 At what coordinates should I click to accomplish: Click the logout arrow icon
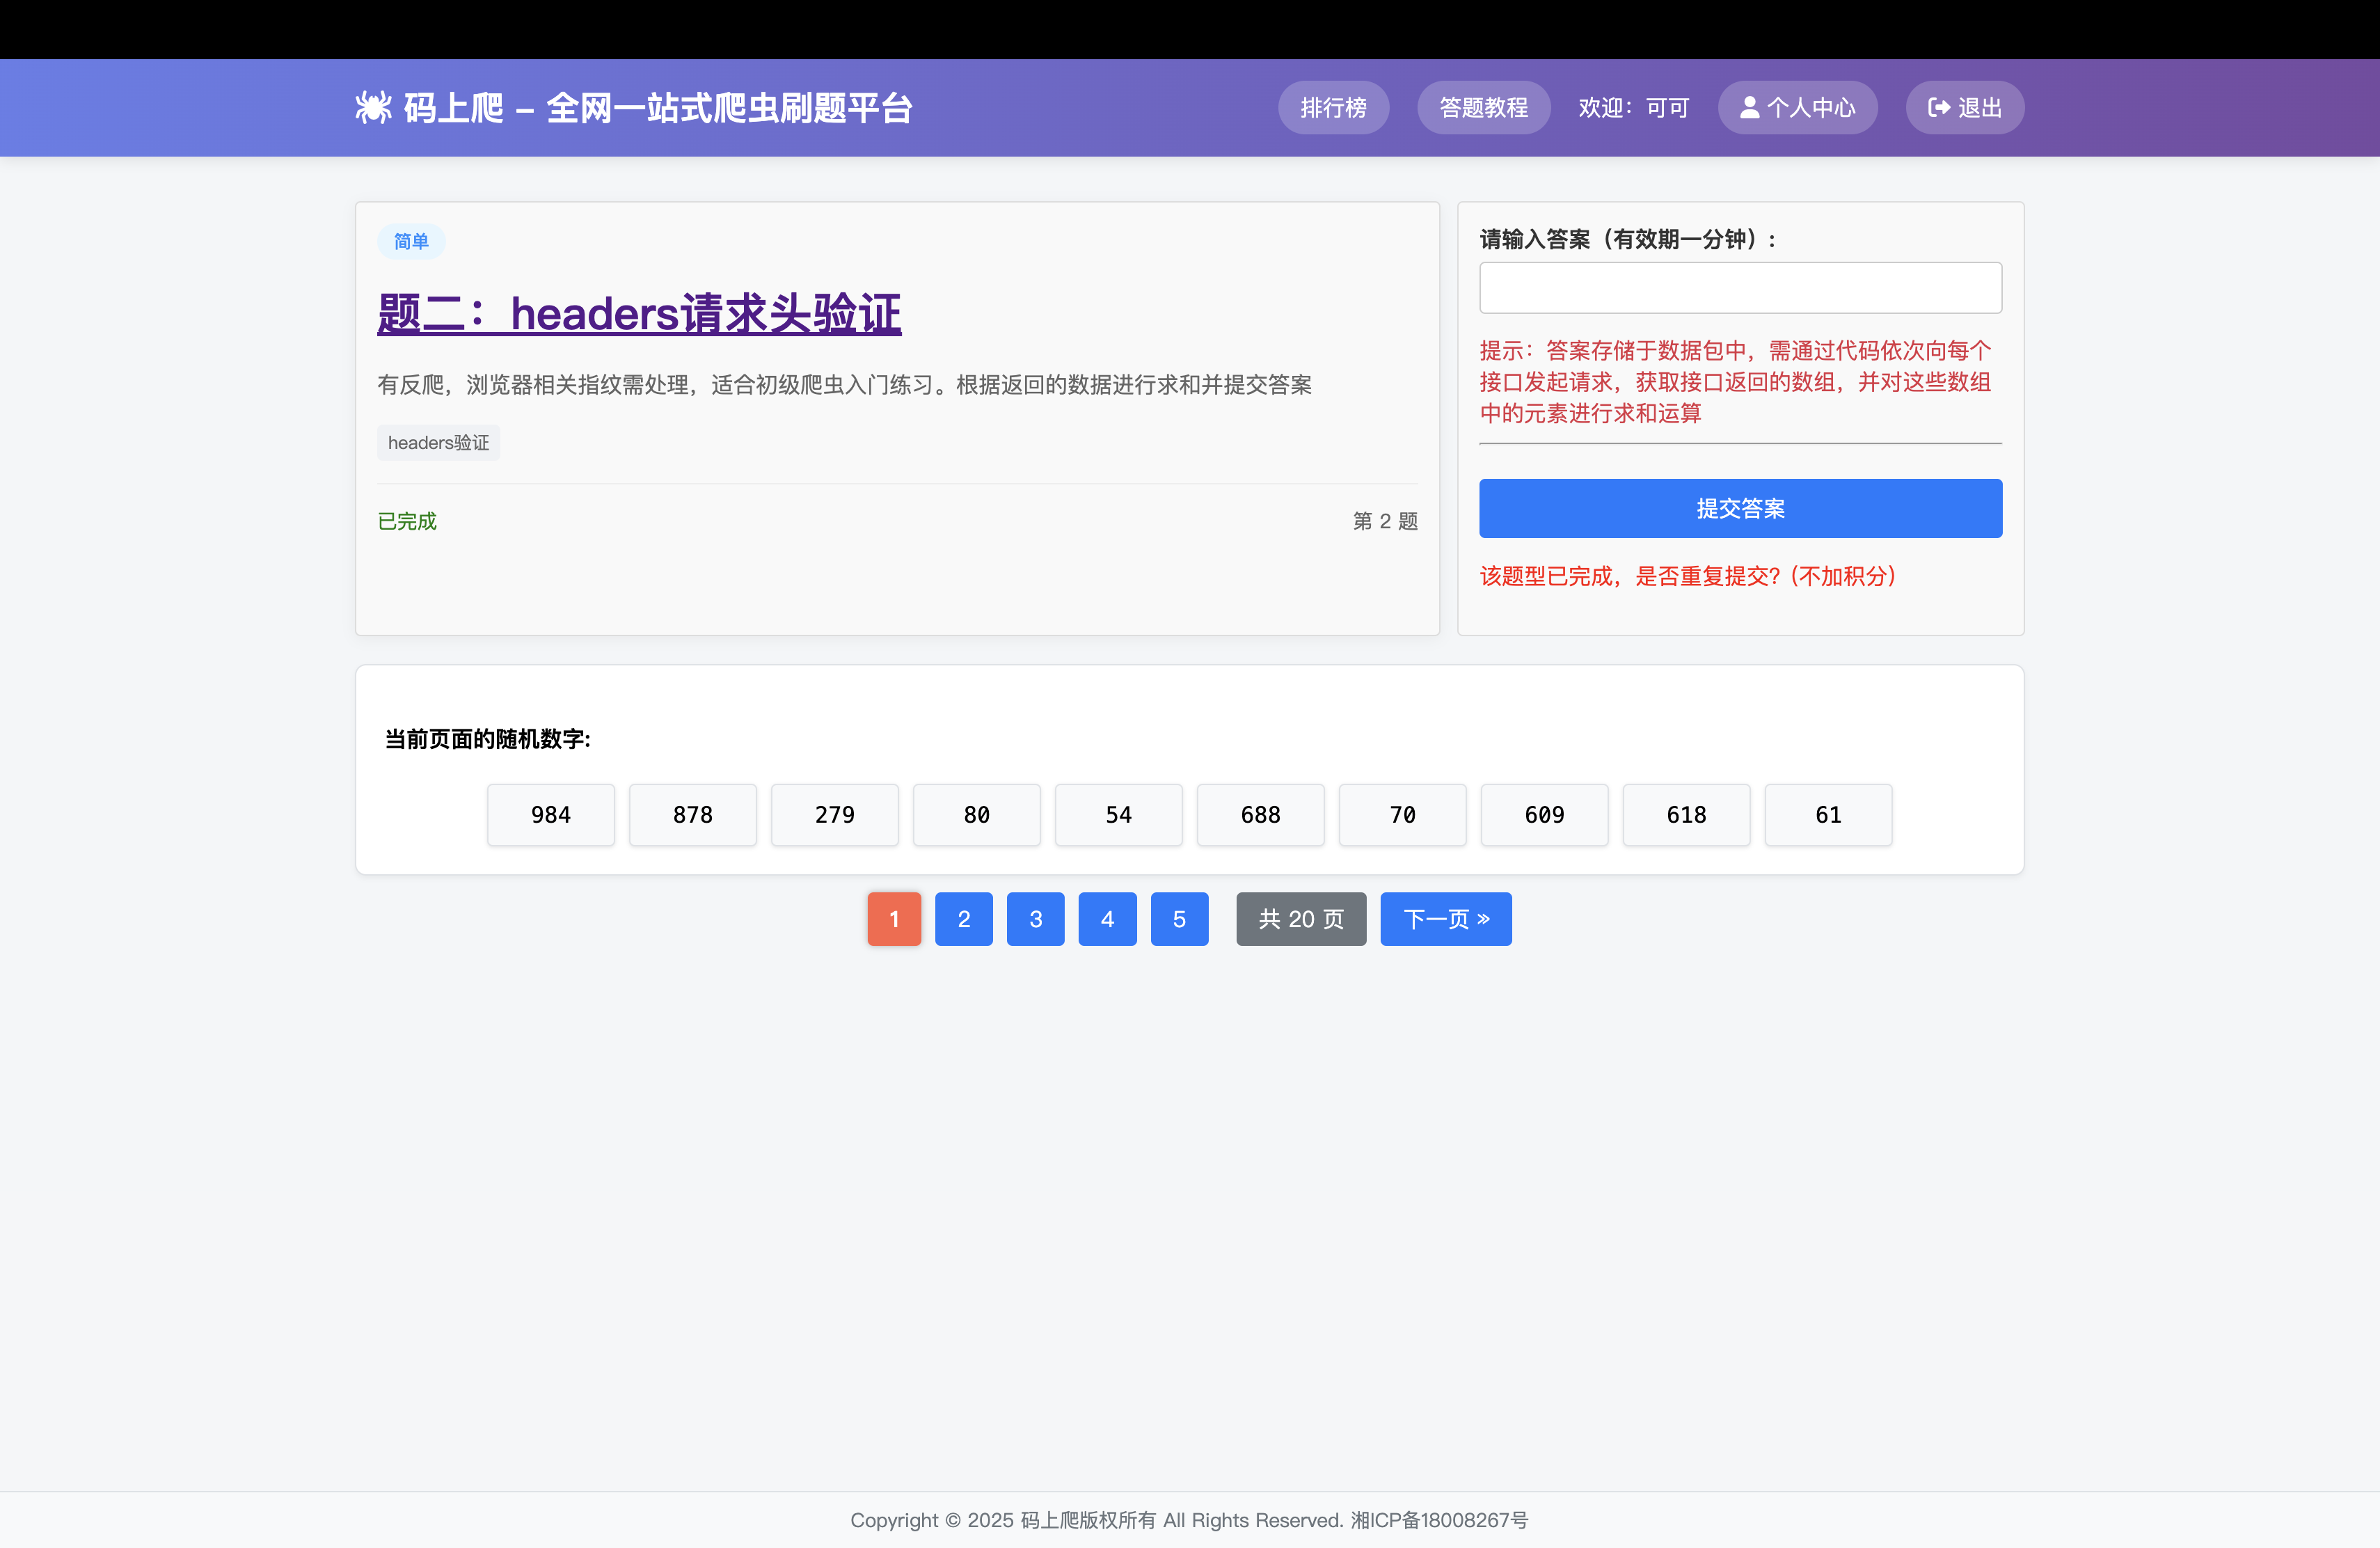point(1938,108)
